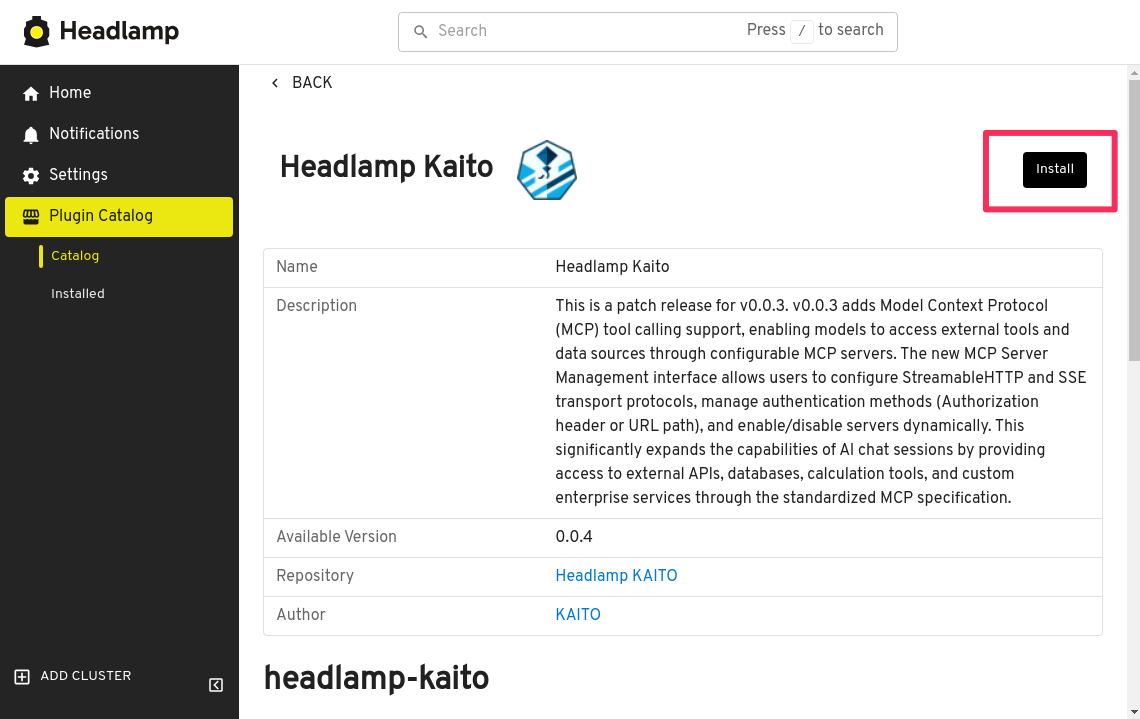
Task: Click the Notifications bell icon
Action: (31, 135)
